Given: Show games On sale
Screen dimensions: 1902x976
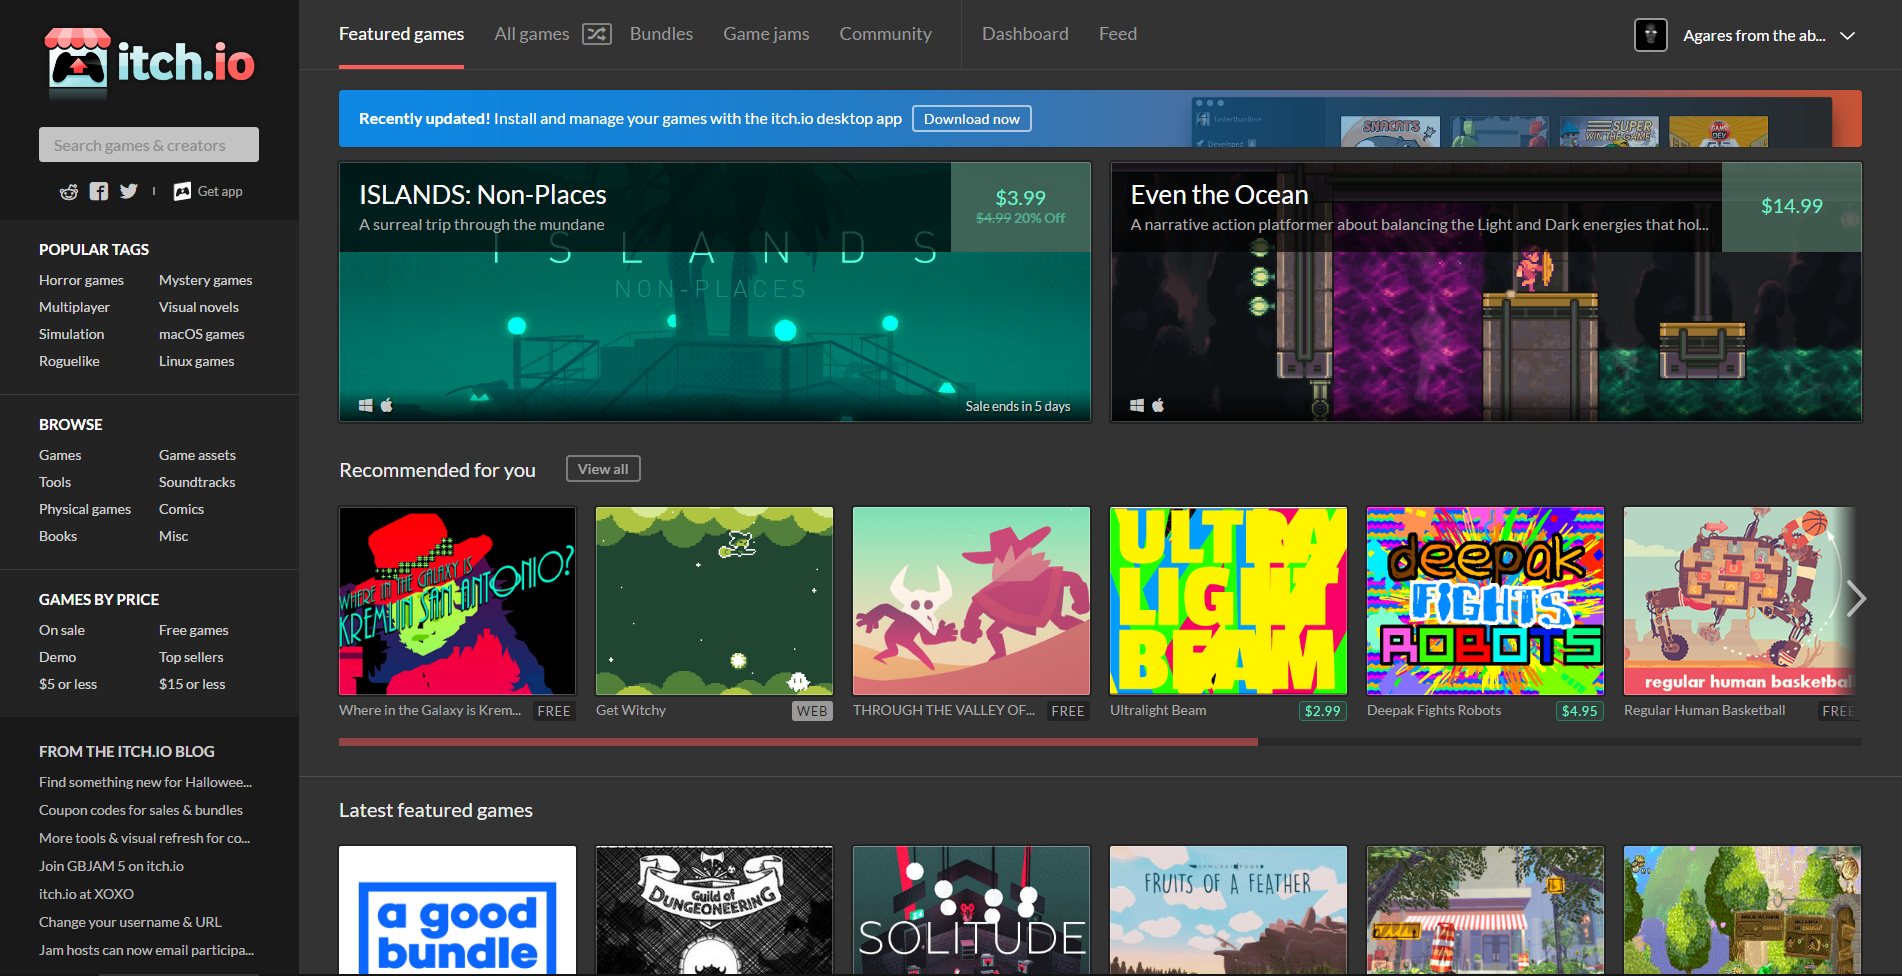Looking at the screenshot, I should click(x=62, y=630).
